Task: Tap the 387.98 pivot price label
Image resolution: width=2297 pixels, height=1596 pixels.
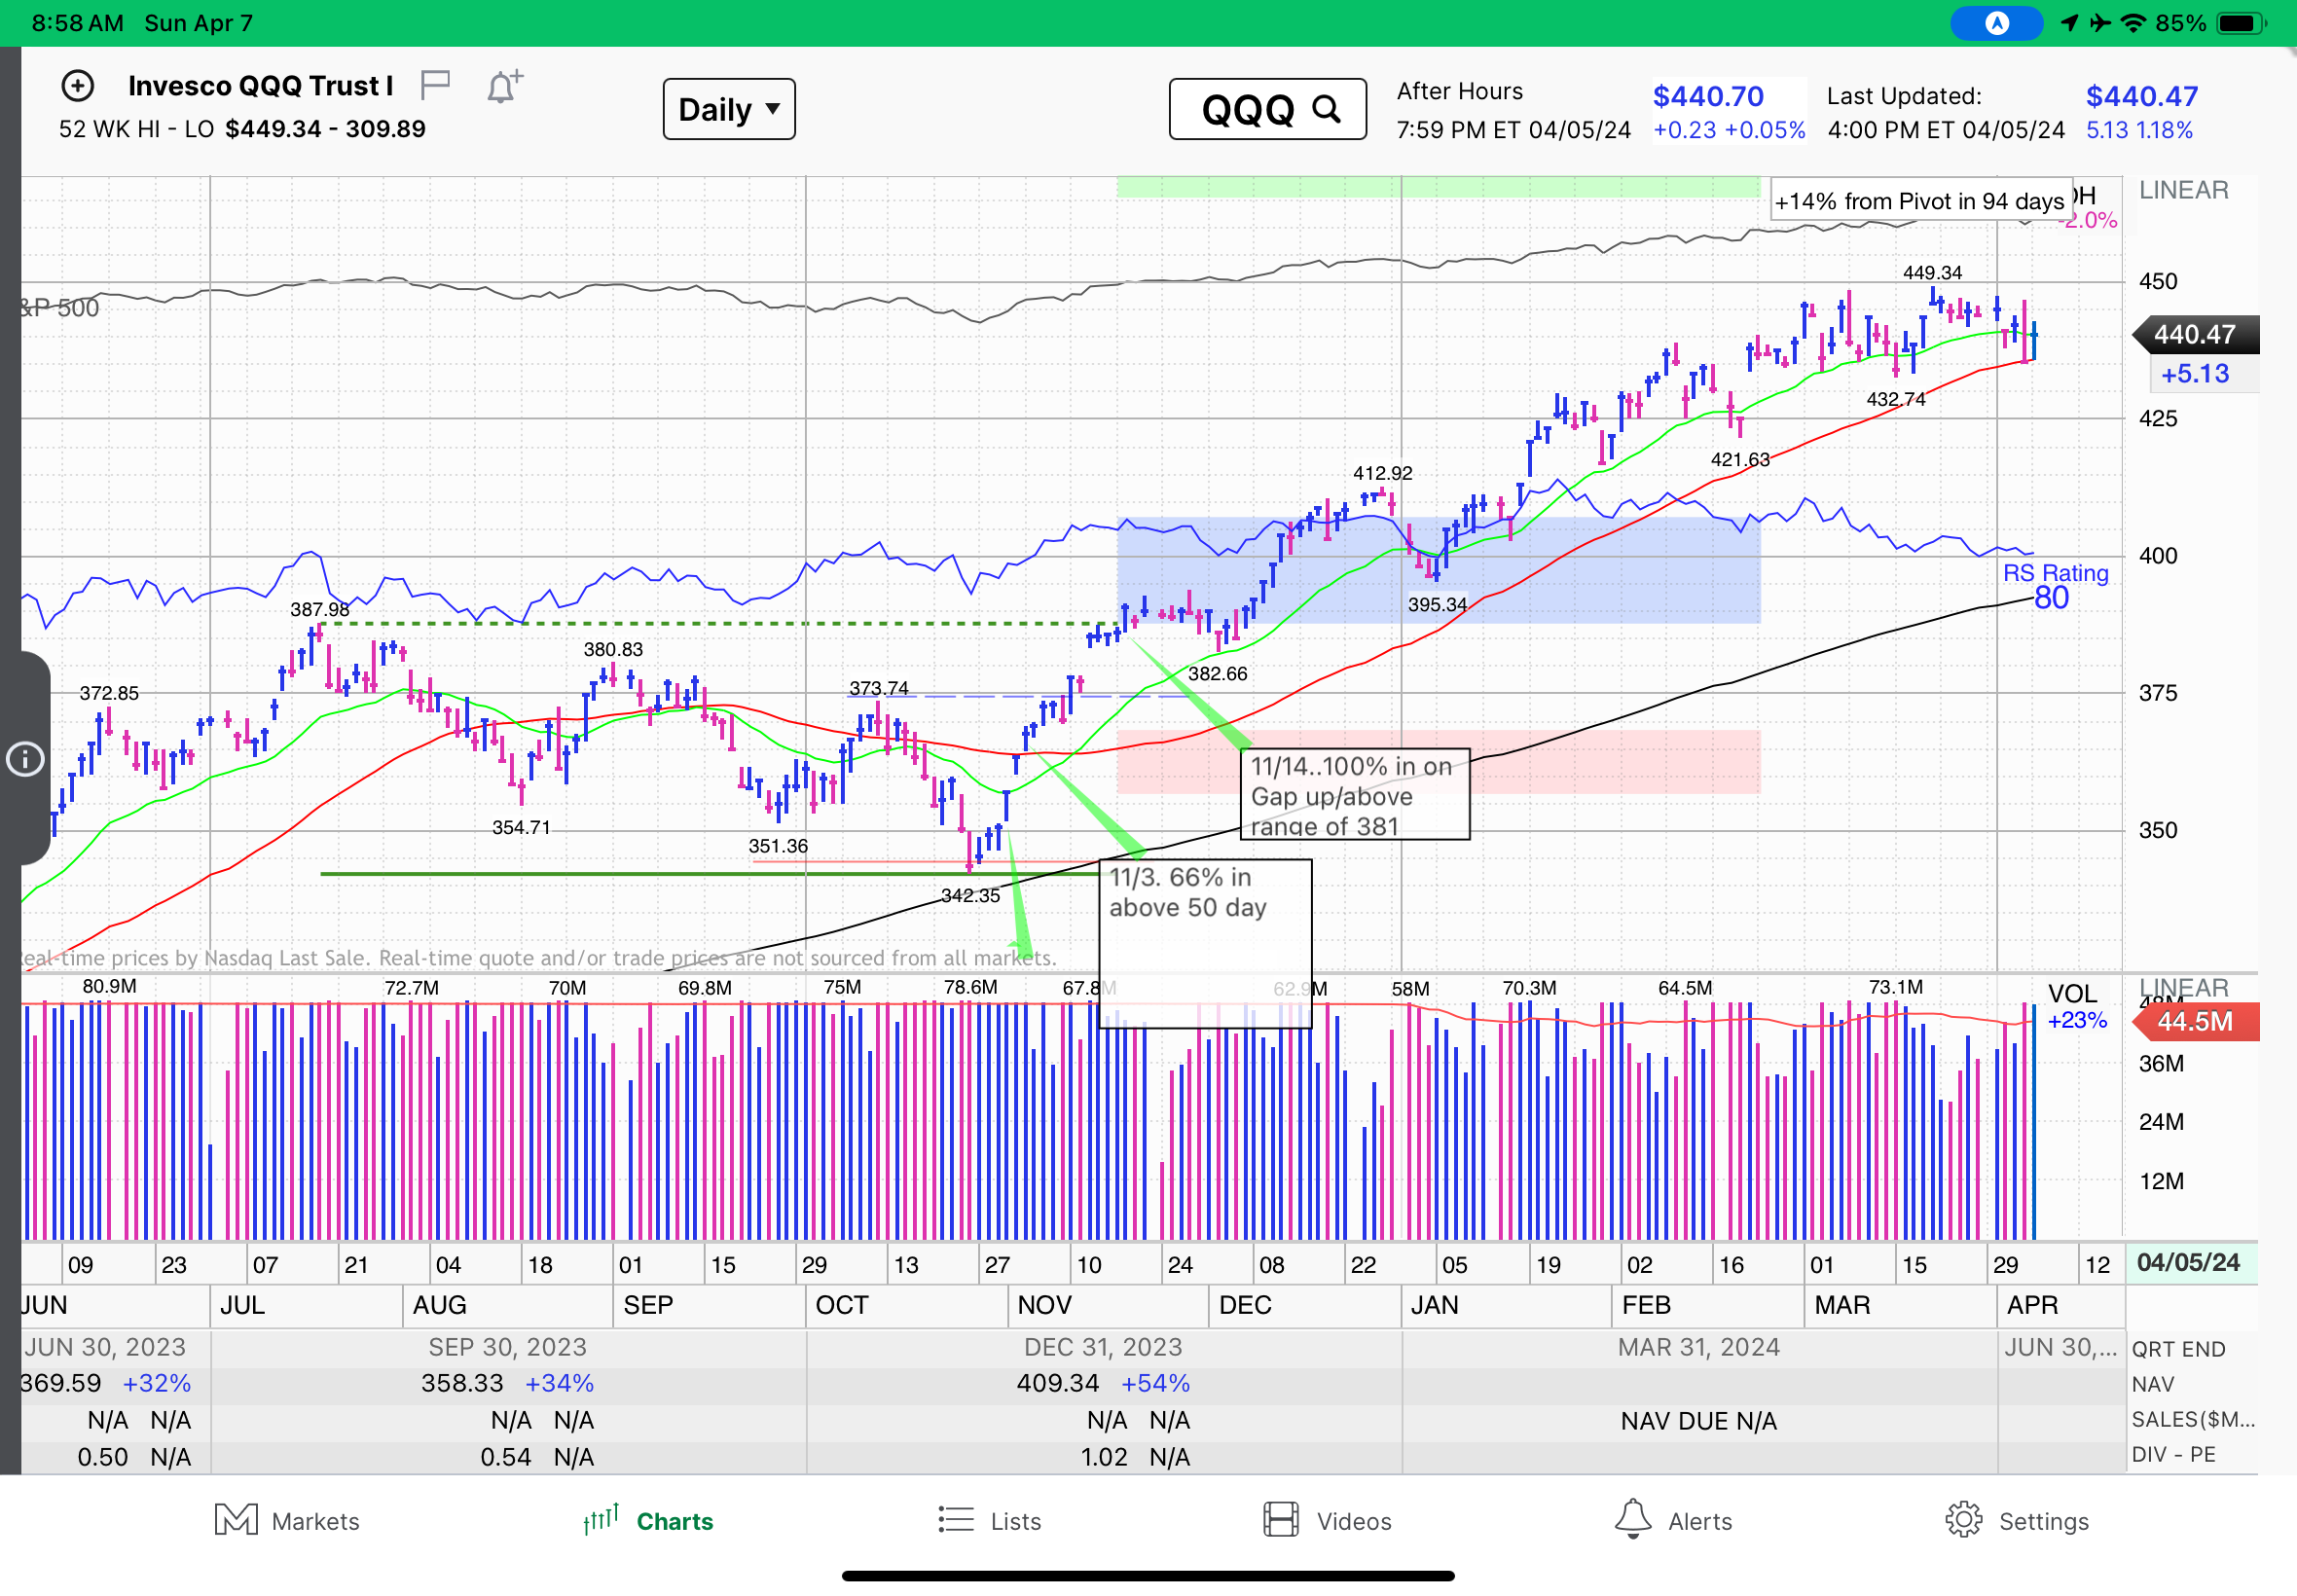Action: click(320, 609)
